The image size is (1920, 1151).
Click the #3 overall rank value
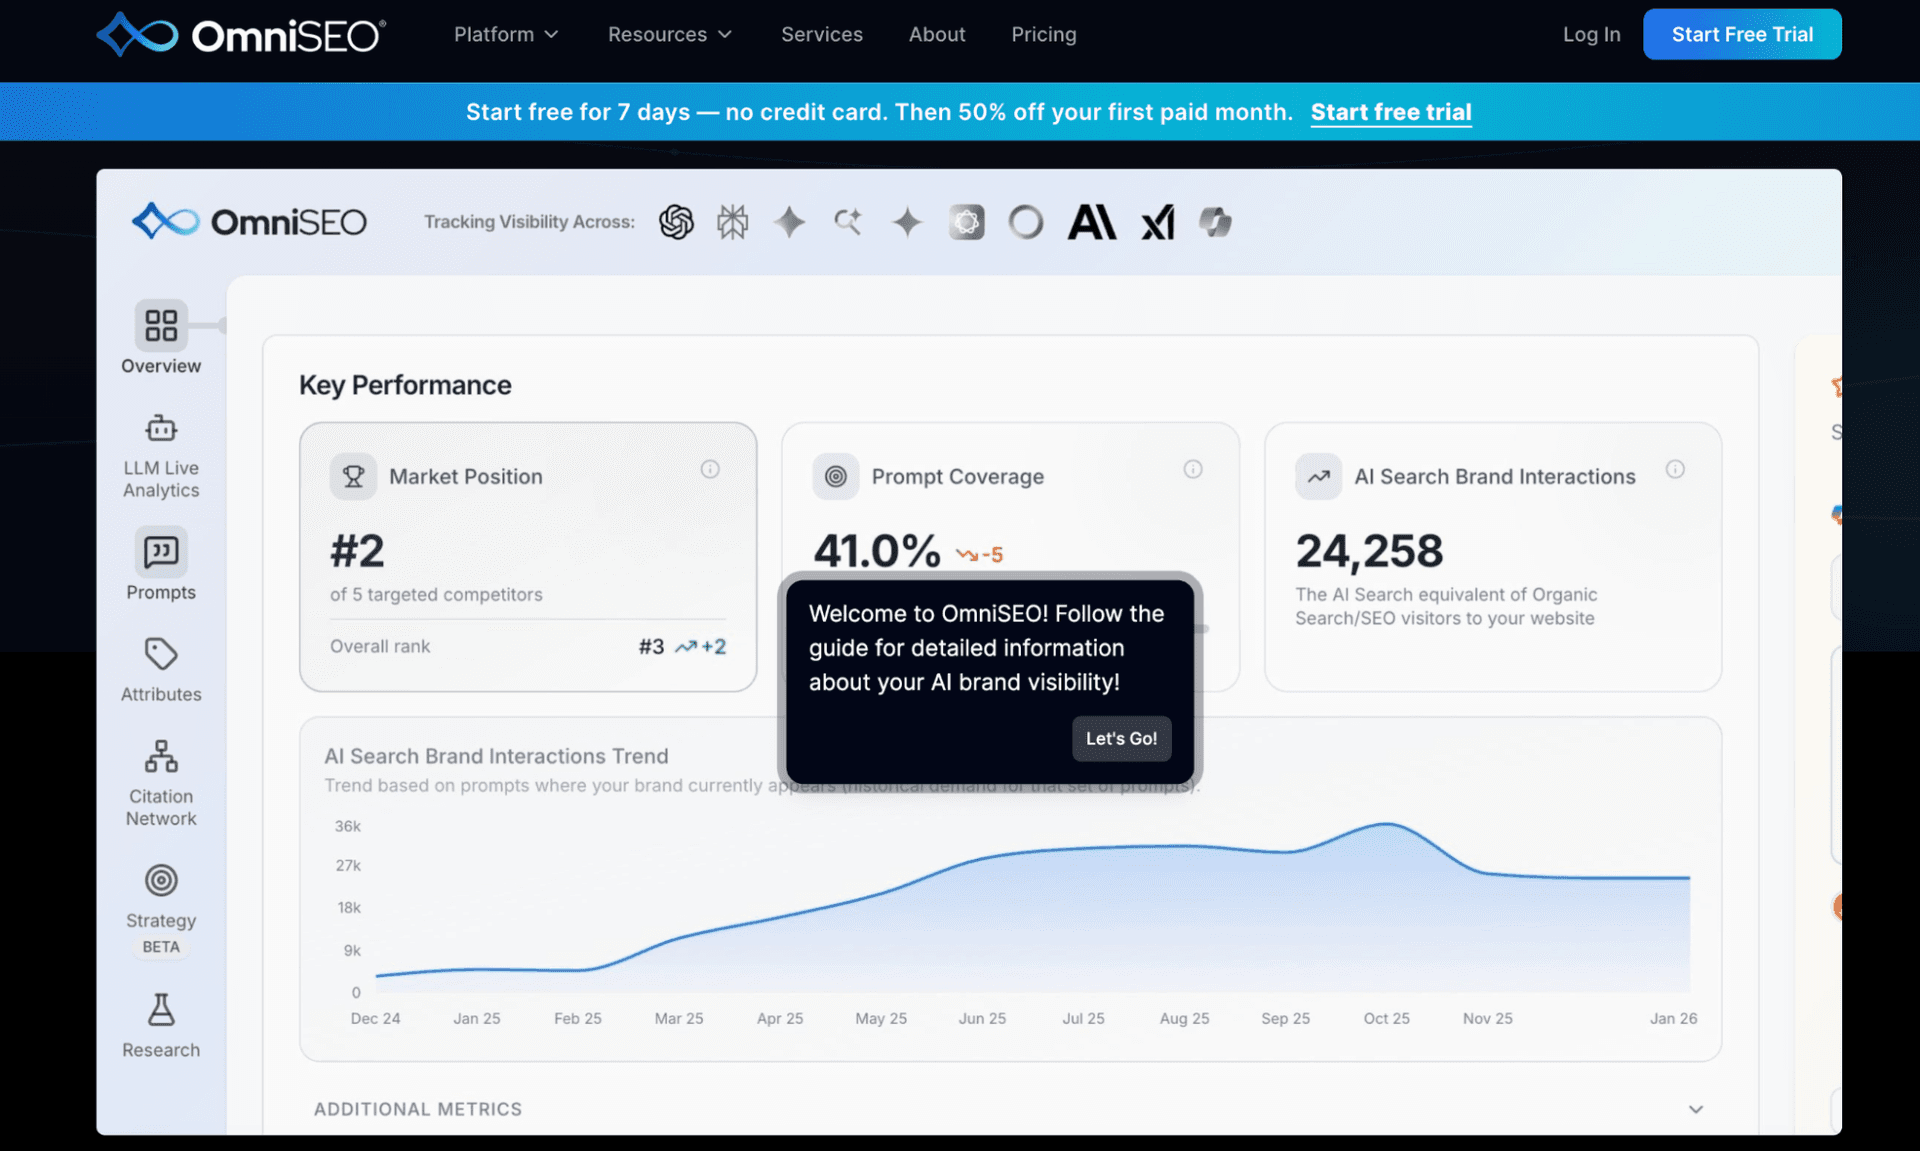(x=651, y=646)
